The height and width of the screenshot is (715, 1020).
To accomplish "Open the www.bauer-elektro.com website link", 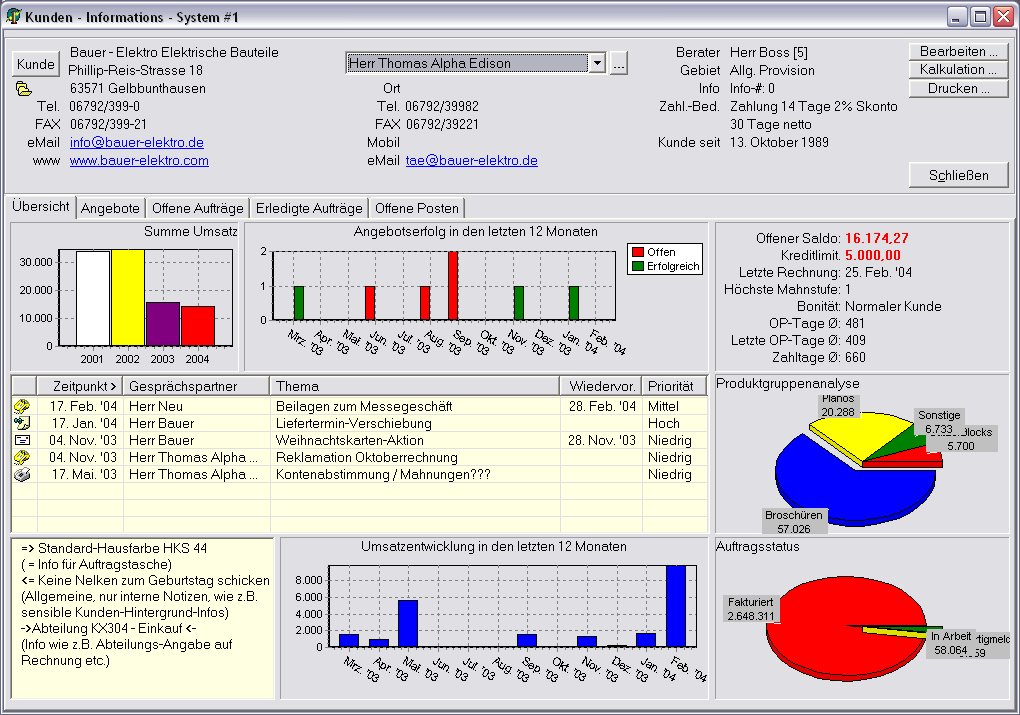I will coord(139,161).
